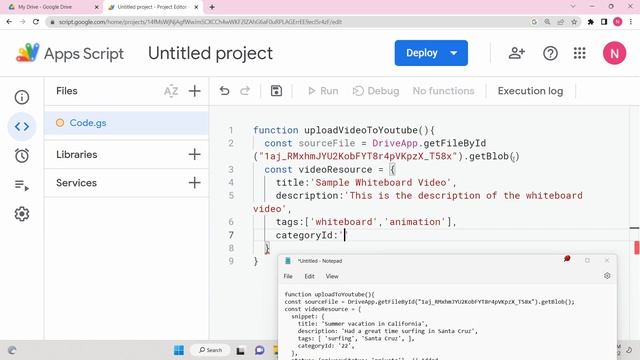Reload the page in browser
Viewport: 640px width, 360px height.
pyautogui.click(x=36, y=22)
